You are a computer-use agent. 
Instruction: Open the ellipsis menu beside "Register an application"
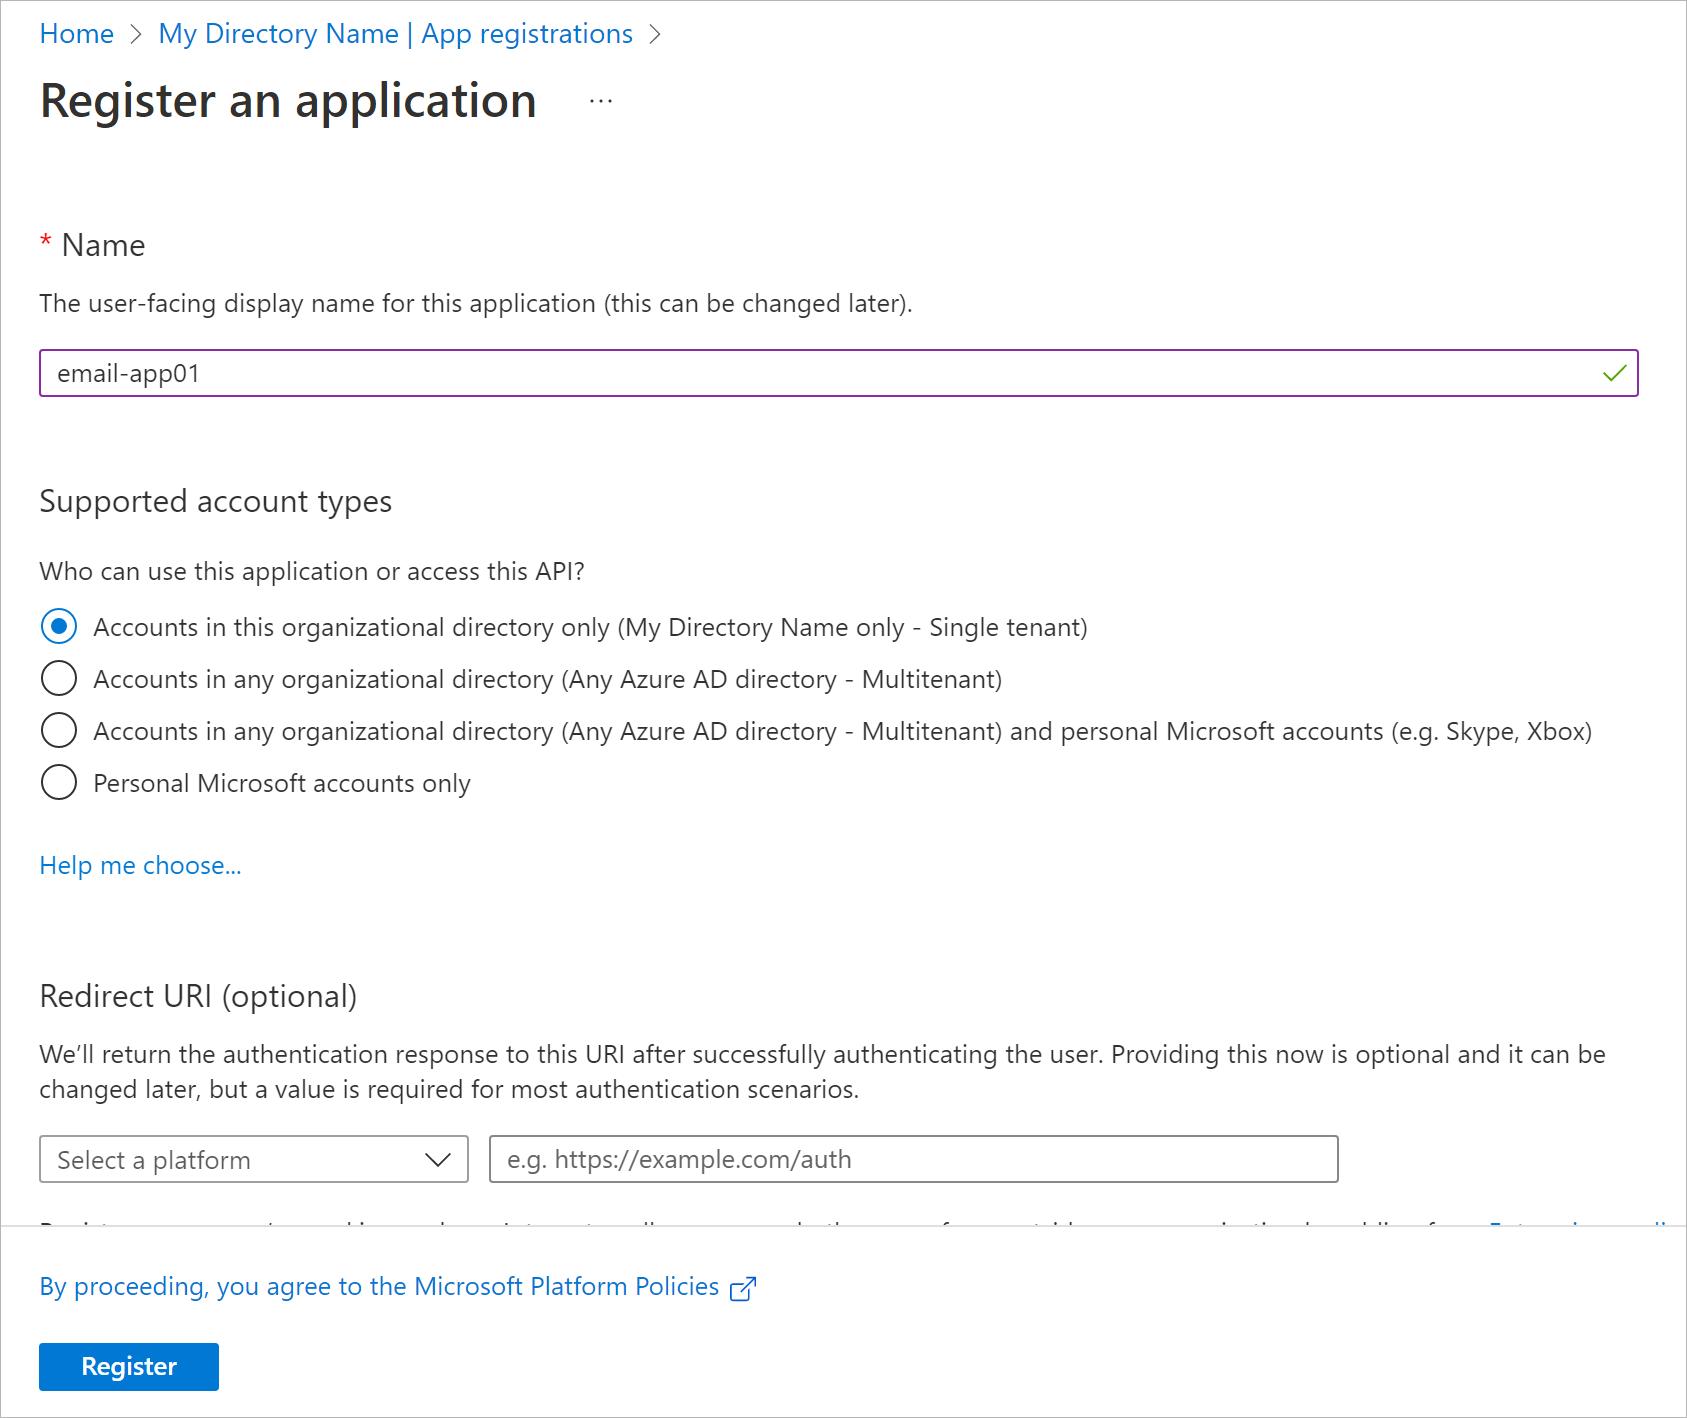601,100
